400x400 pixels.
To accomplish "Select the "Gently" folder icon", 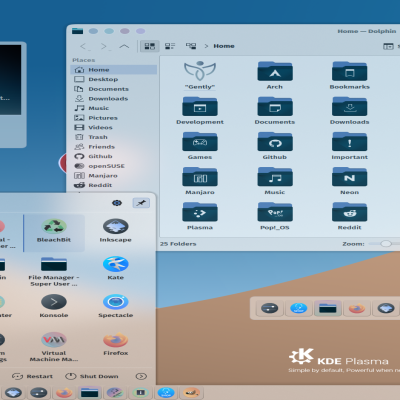I will point(200,71).
